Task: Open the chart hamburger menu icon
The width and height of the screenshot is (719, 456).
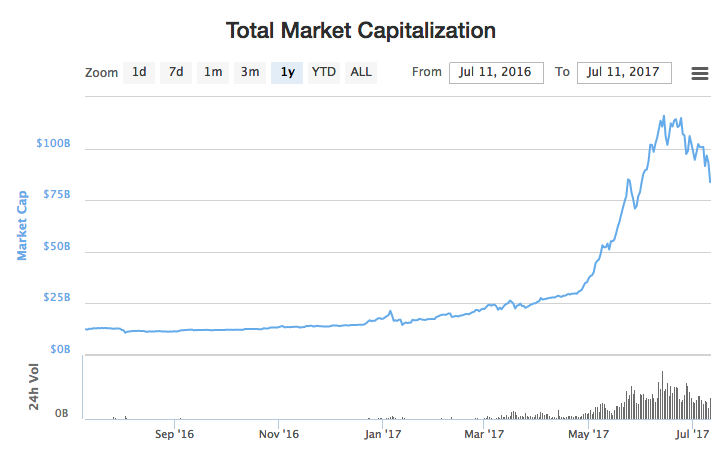Action: point(700,73)
